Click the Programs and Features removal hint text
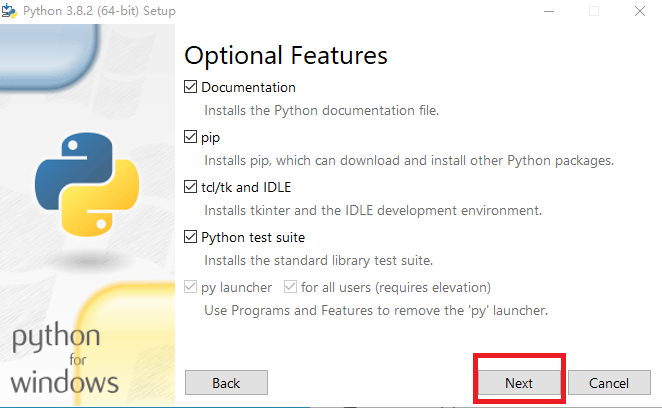Image resolution: width=662 pixels, height=408 pixels. (376, 311)
